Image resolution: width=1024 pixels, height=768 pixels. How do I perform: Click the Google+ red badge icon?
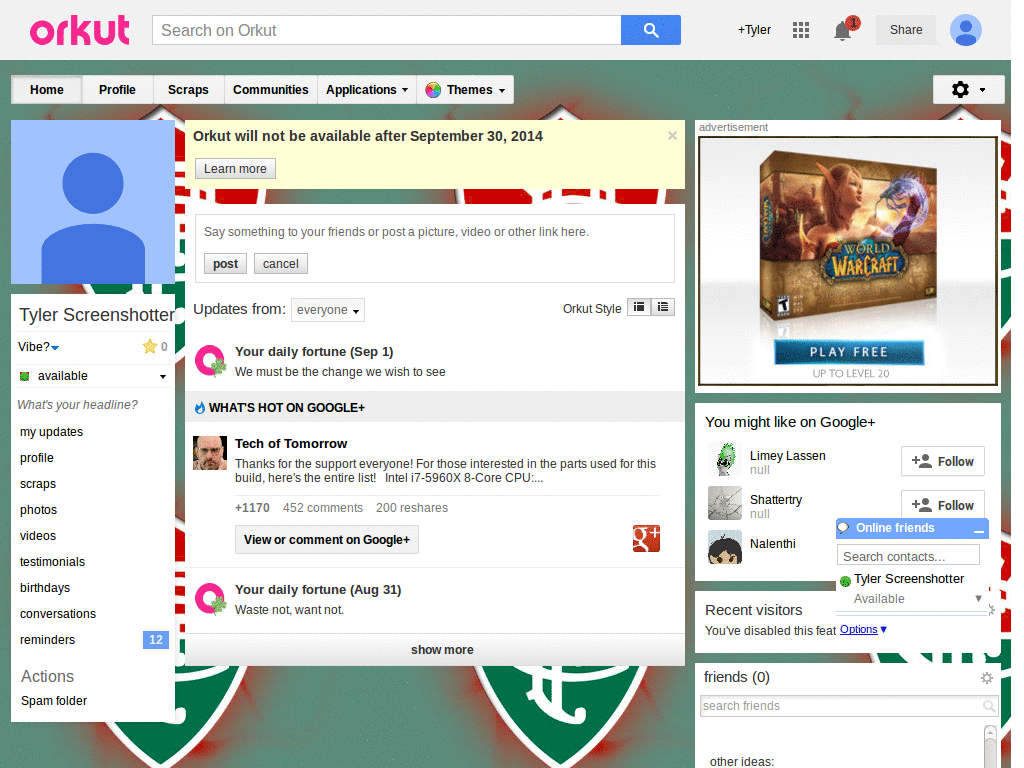tap(646, 539)
